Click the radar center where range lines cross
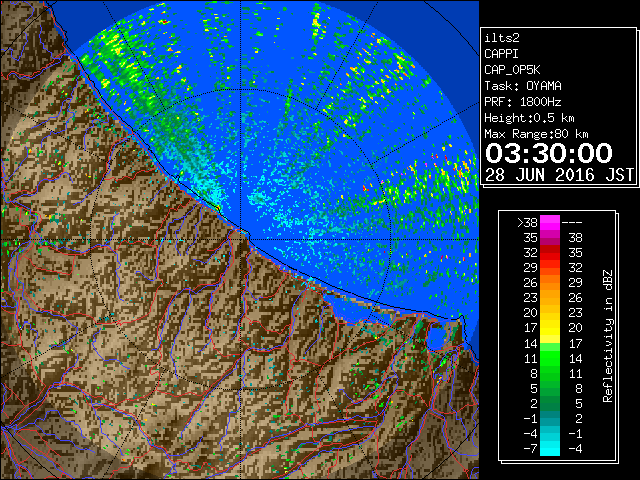 click(240, 240)
